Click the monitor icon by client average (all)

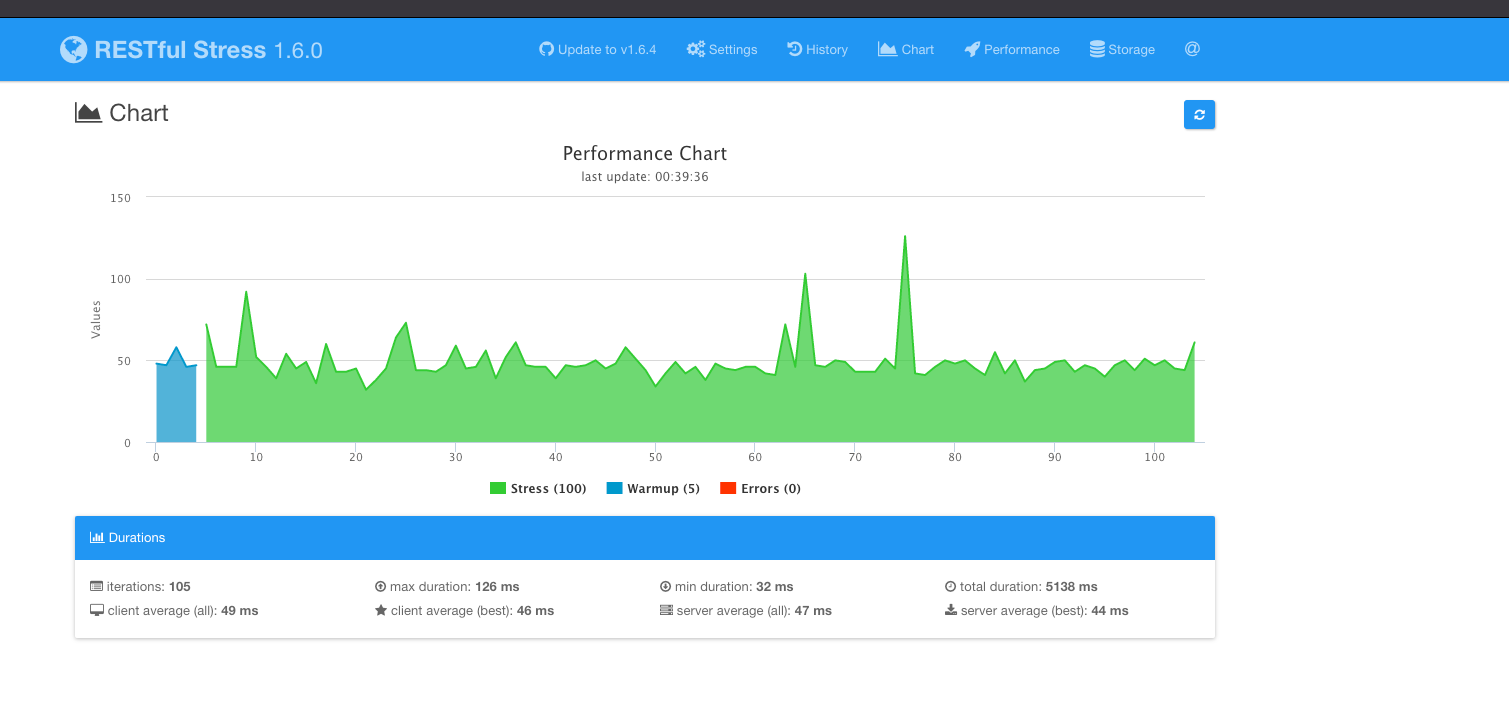(x=97, y=611)
